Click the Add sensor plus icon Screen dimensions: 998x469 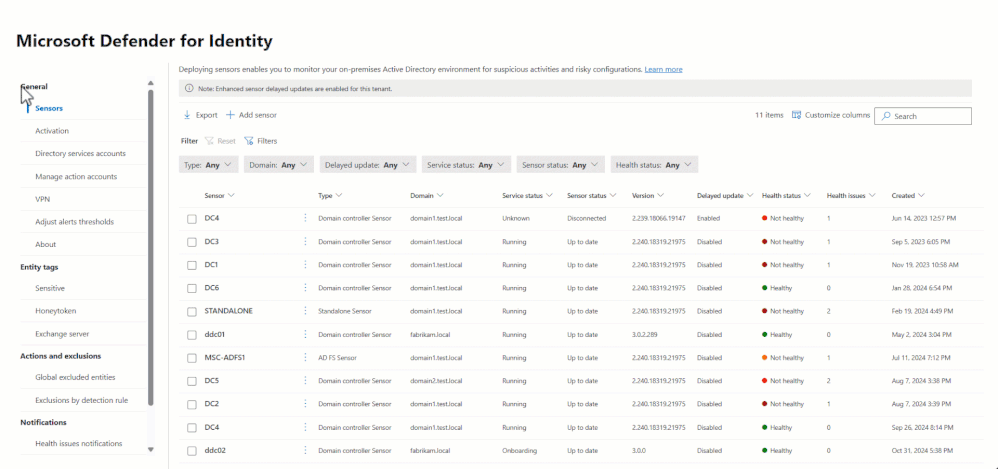coord(230,115)
